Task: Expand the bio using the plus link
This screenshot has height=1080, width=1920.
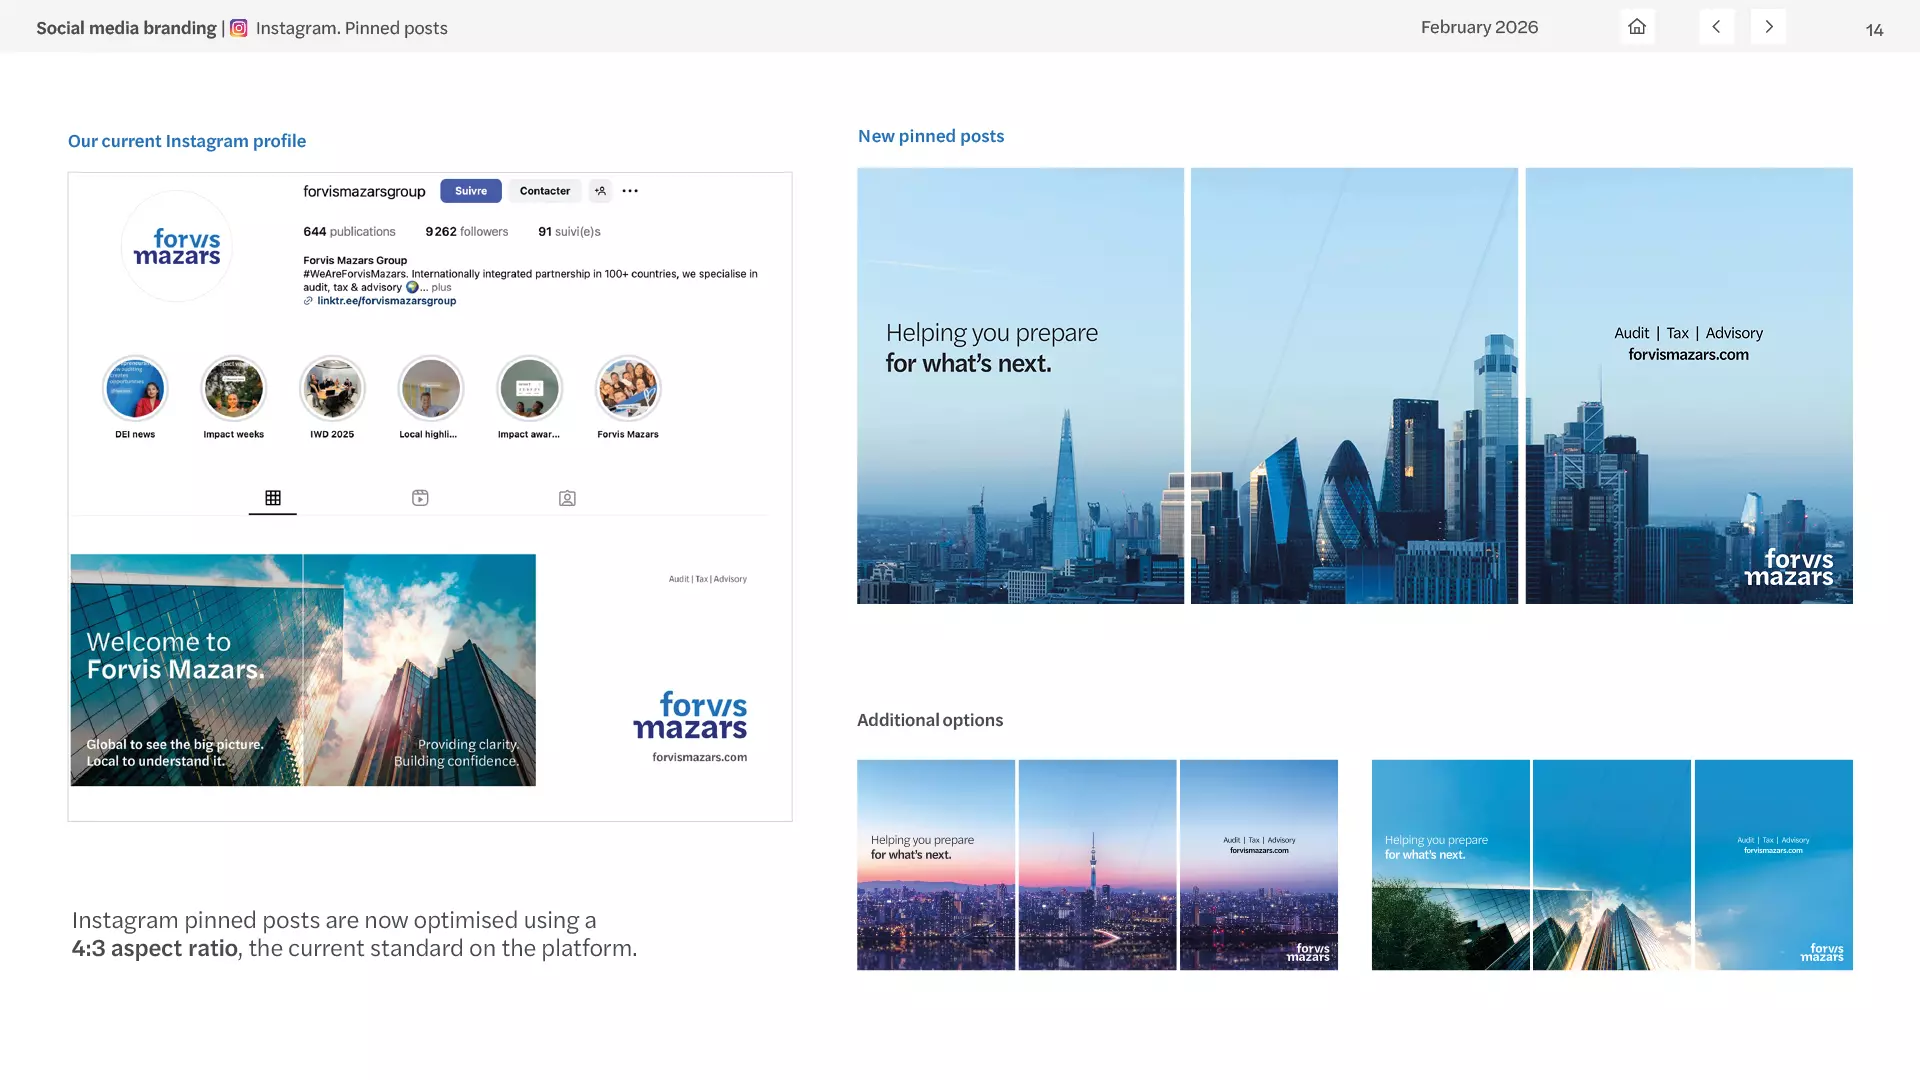Action: coord(440,287)
